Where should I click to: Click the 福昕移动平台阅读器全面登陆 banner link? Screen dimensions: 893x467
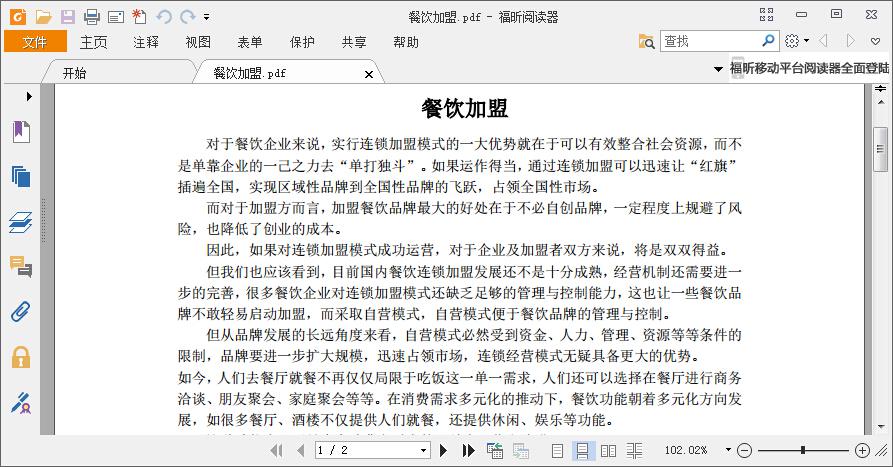click(x=809, y=68)
